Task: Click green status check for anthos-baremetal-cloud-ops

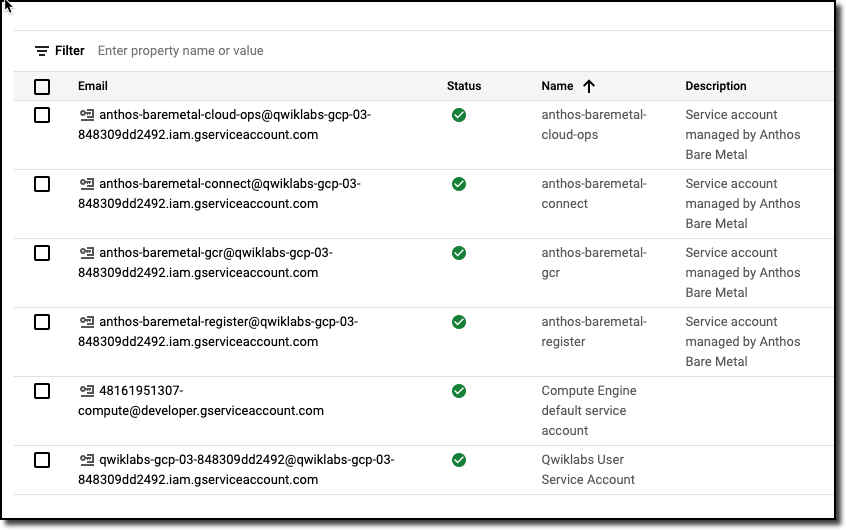Action: click(x=459, y=115)
